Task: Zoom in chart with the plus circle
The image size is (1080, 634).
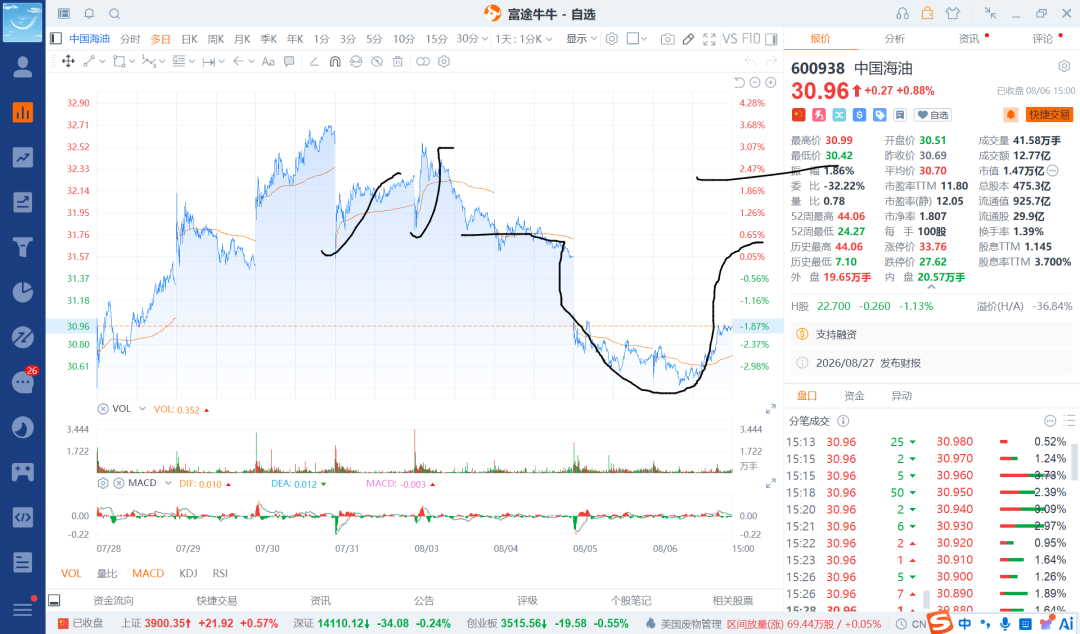Action: [x=771, y=83]
